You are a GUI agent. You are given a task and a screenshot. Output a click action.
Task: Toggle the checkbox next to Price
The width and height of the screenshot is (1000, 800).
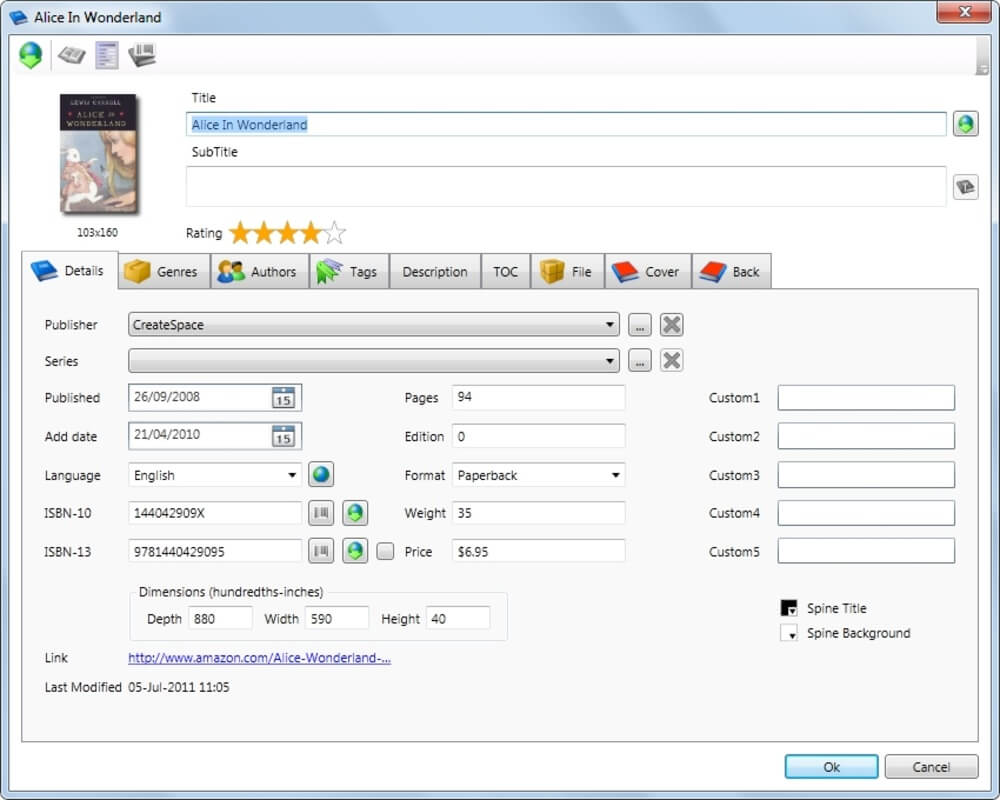point(385,551)
